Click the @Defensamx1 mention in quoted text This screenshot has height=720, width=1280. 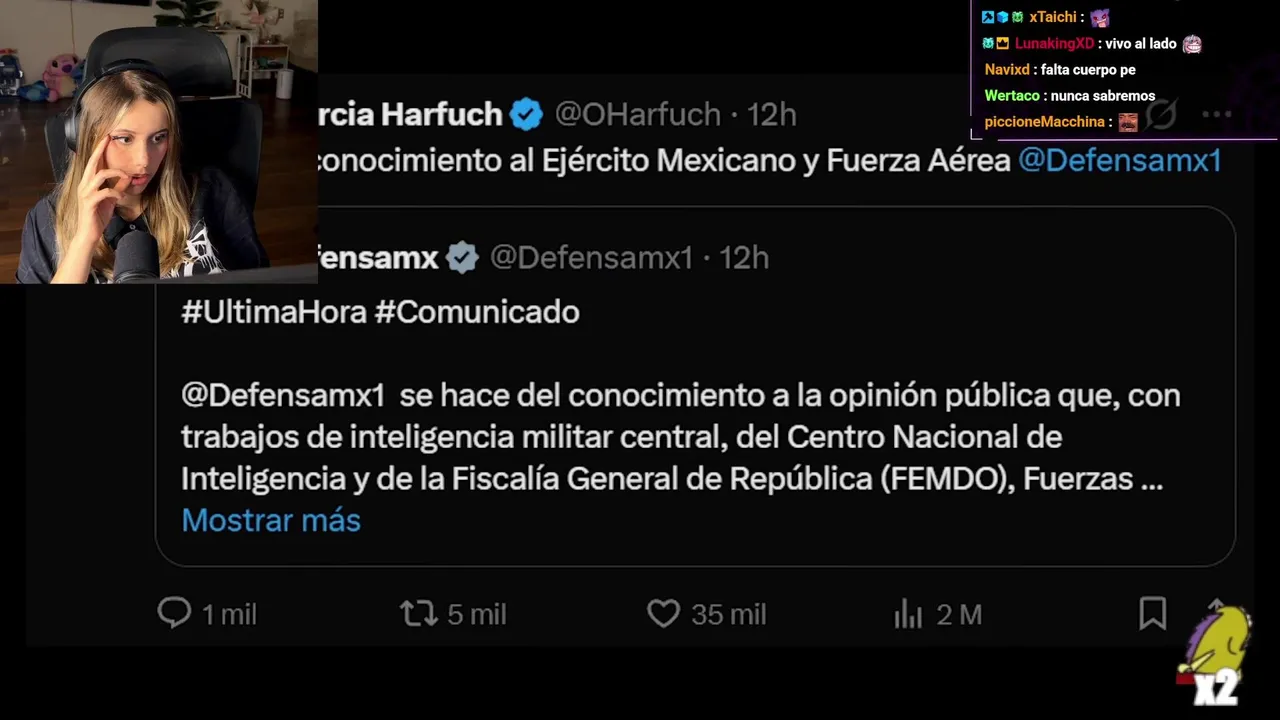[x=283, y=395]
